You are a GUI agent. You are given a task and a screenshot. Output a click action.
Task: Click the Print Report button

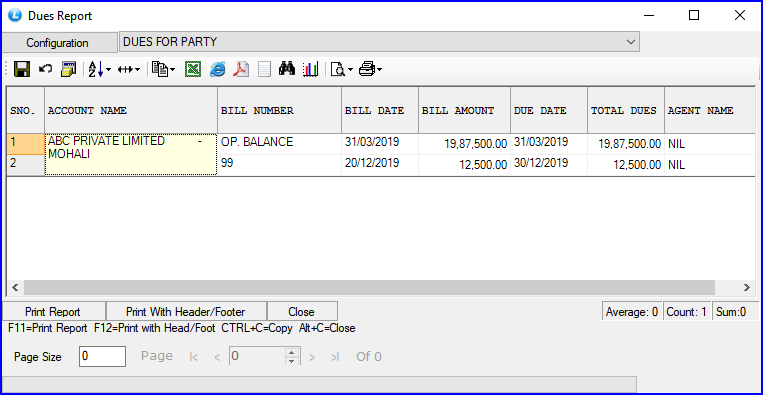(53, 311)
